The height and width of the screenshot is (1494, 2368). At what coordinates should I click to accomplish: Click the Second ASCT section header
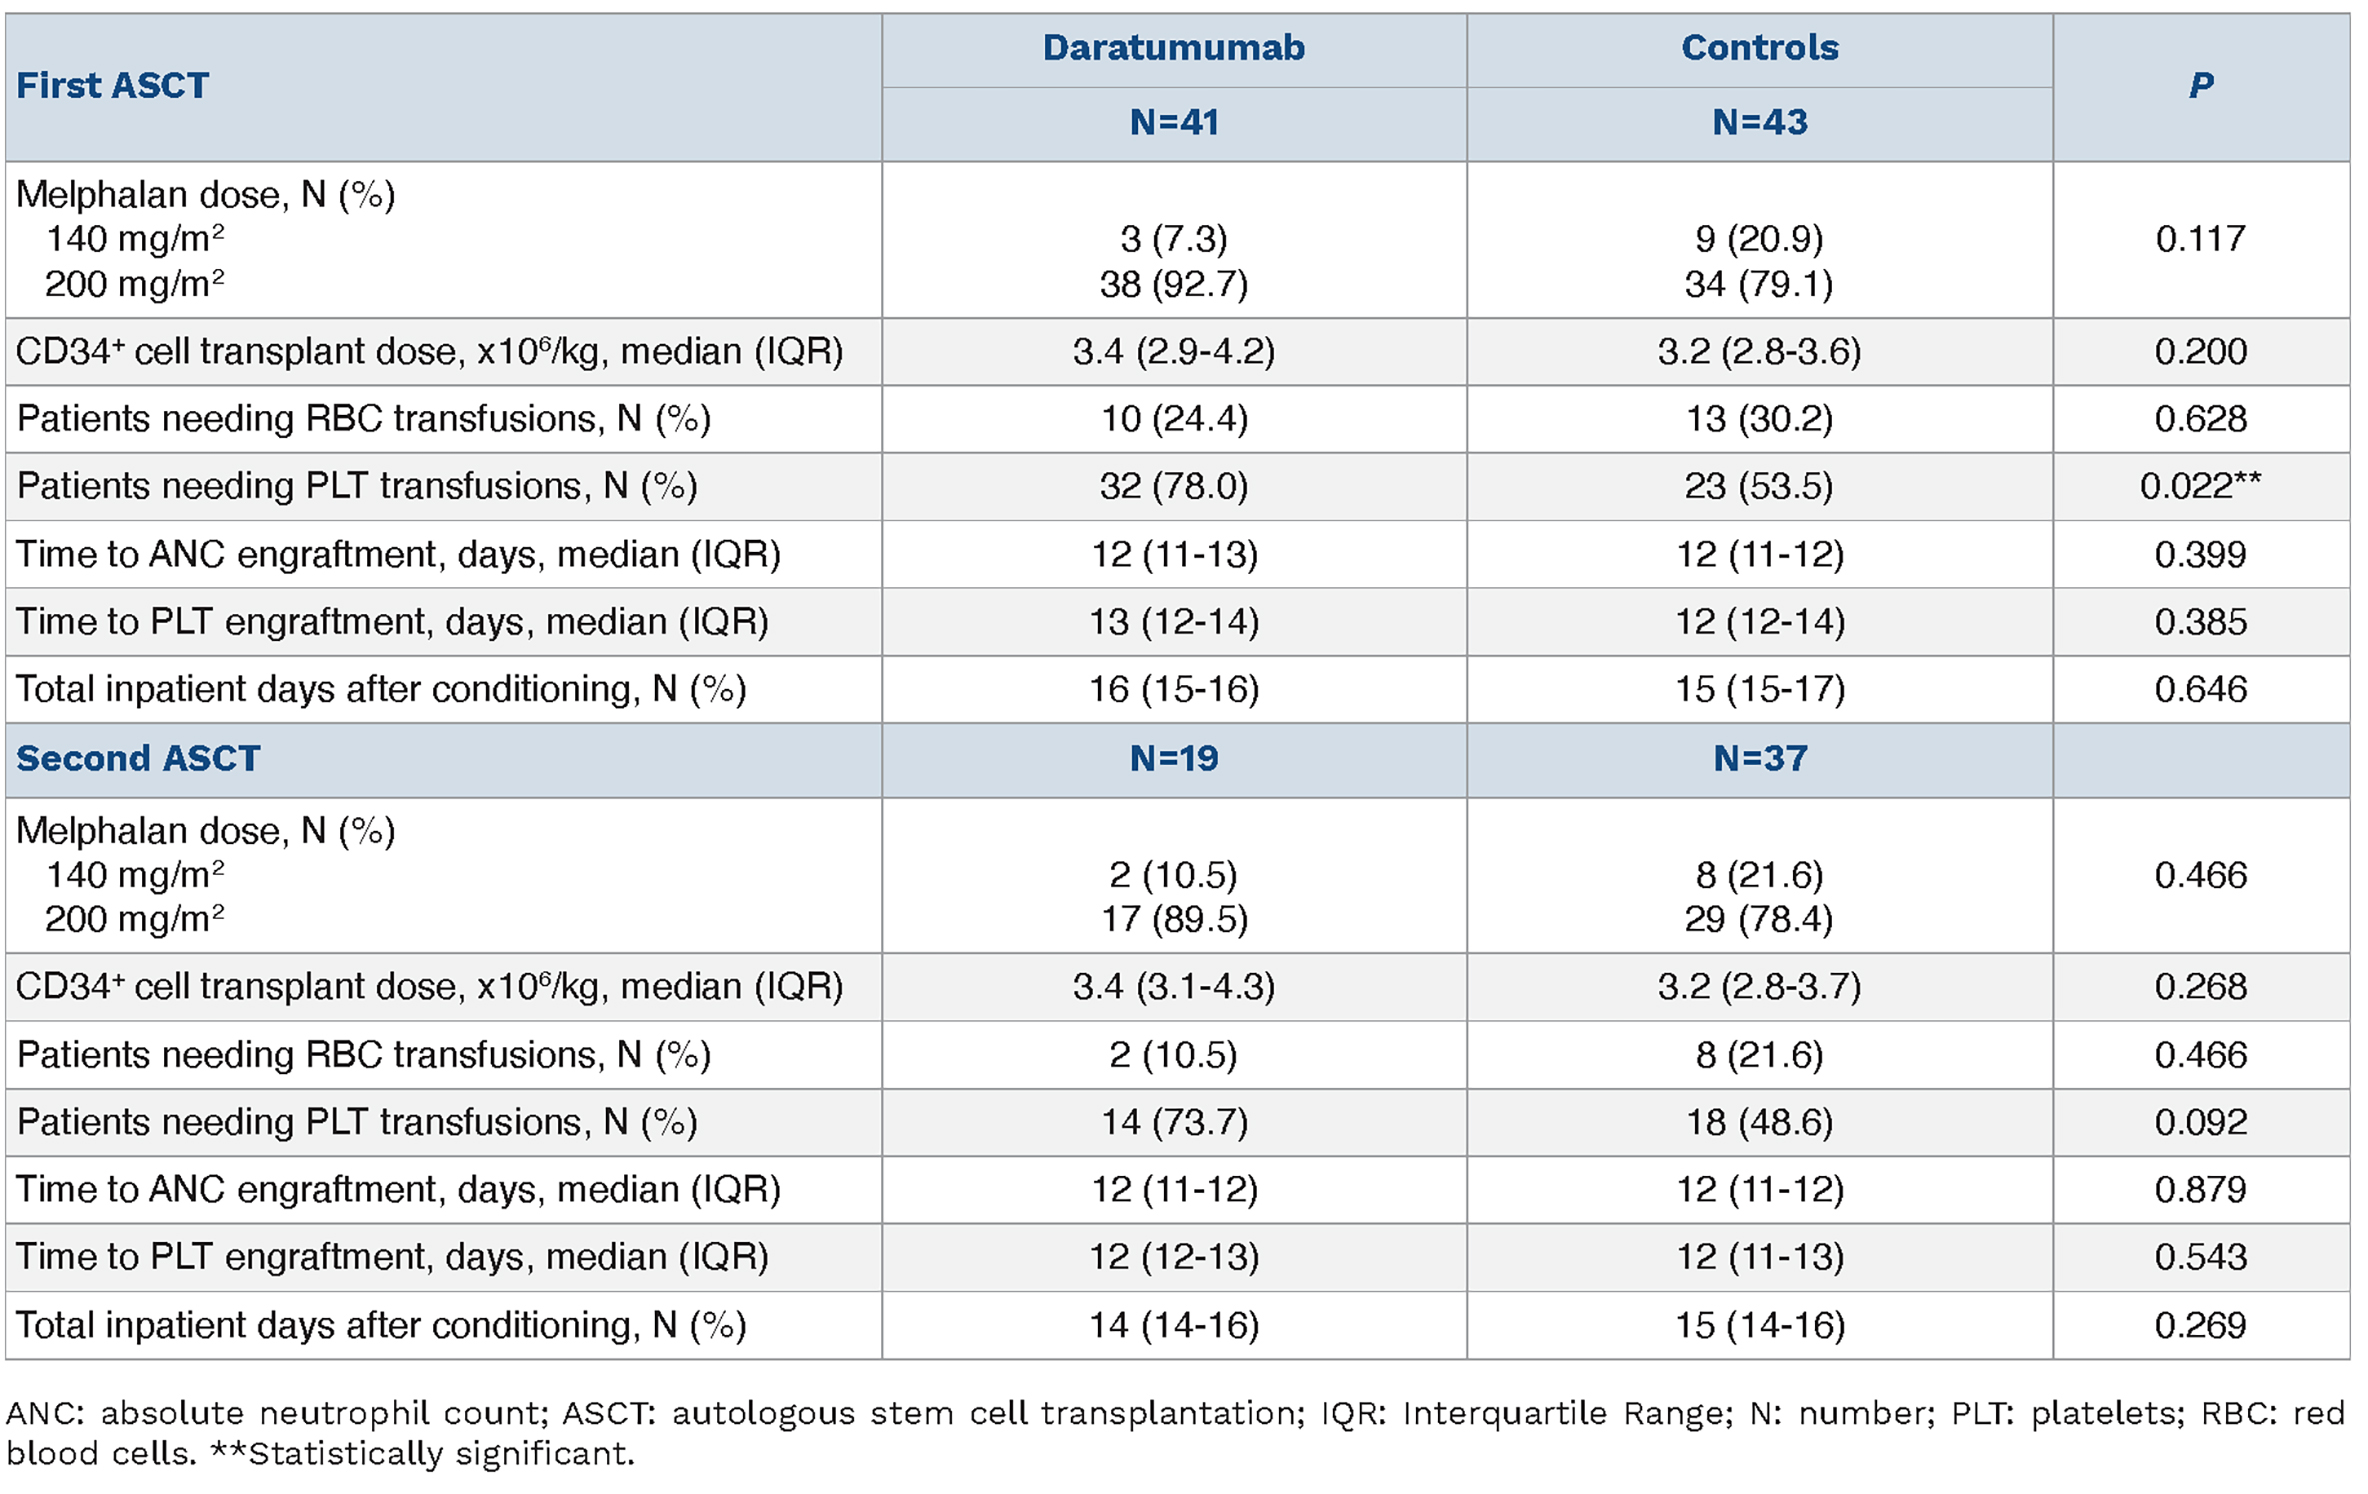[138, 759]
